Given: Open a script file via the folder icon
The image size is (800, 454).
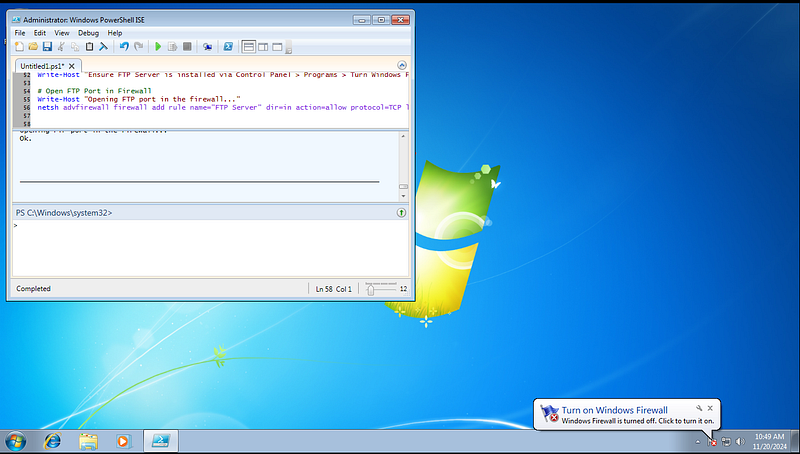Looking at the screenshot, I should point(33,47).
